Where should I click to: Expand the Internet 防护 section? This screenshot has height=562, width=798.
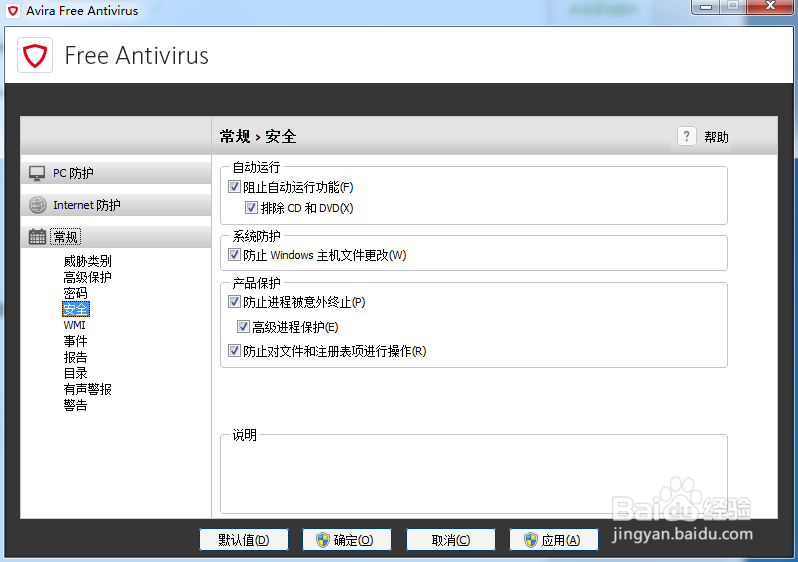116,205
